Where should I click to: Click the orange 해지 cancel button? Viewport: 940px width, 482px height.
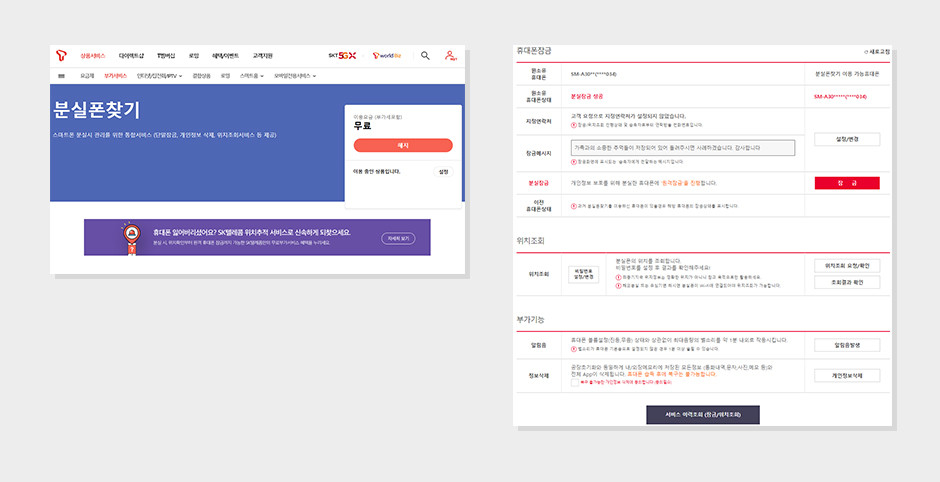coord(403,146)
